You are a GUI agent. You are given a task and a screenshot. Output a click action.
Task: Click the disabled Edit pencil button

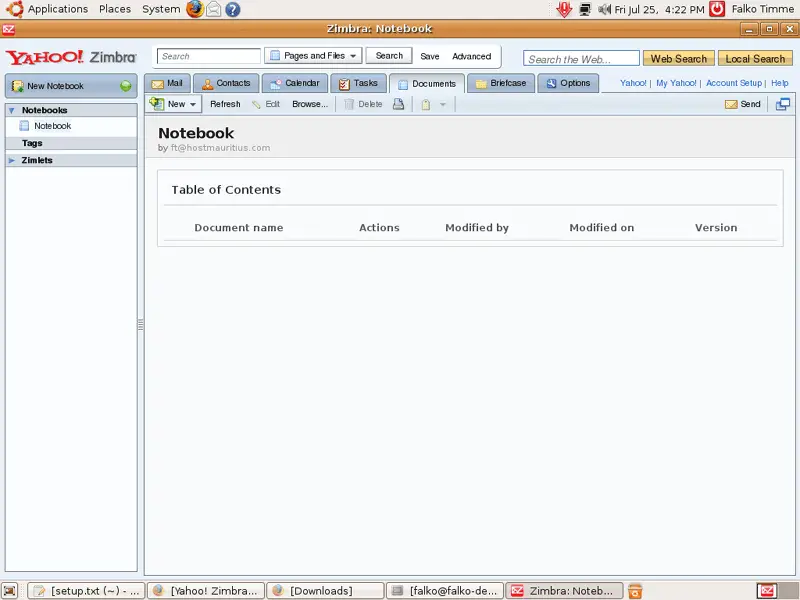pos(266,104)
